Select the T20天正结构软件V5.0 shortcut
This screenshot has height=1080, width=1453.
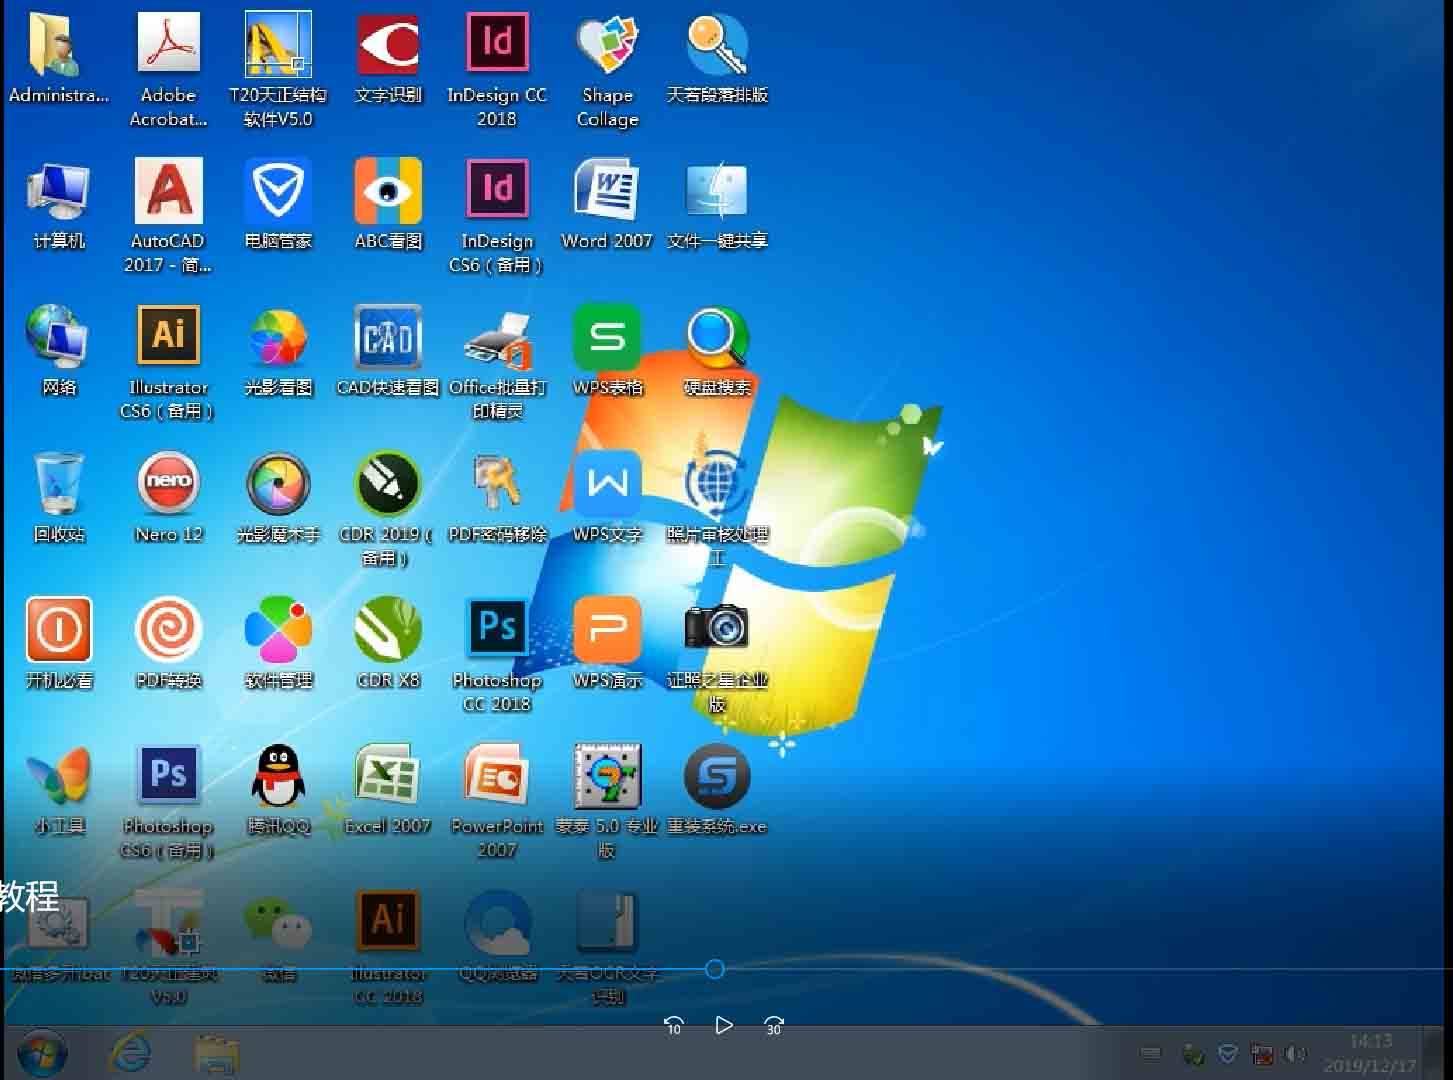pyautogui.click(x=278, y=46)
